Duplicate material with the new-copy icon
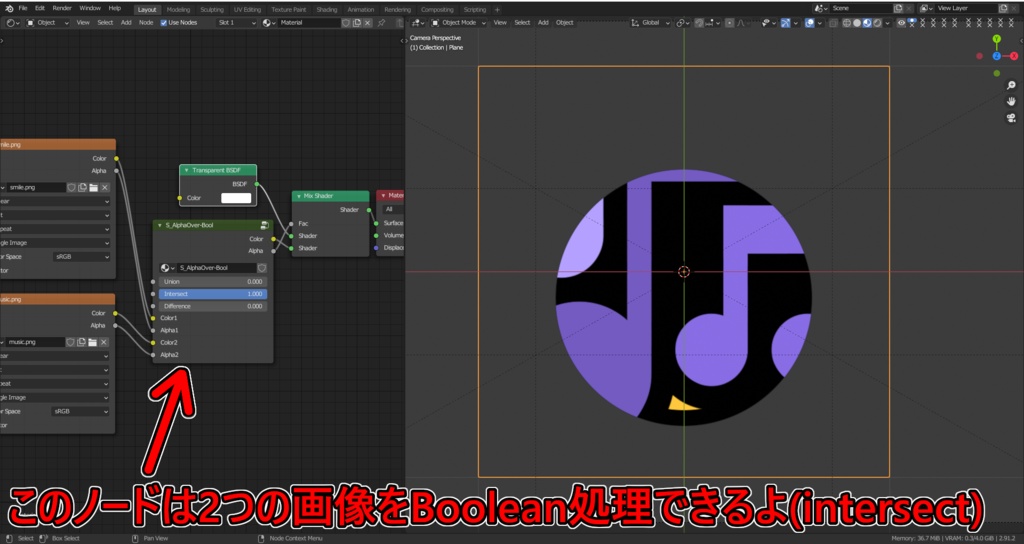 pos(357,22)
